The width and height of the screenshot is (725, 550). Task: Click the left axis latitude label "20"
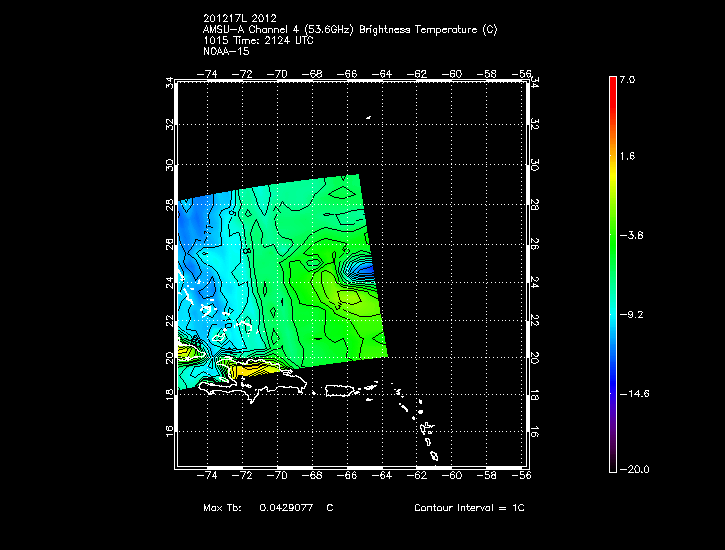(170, 358)
